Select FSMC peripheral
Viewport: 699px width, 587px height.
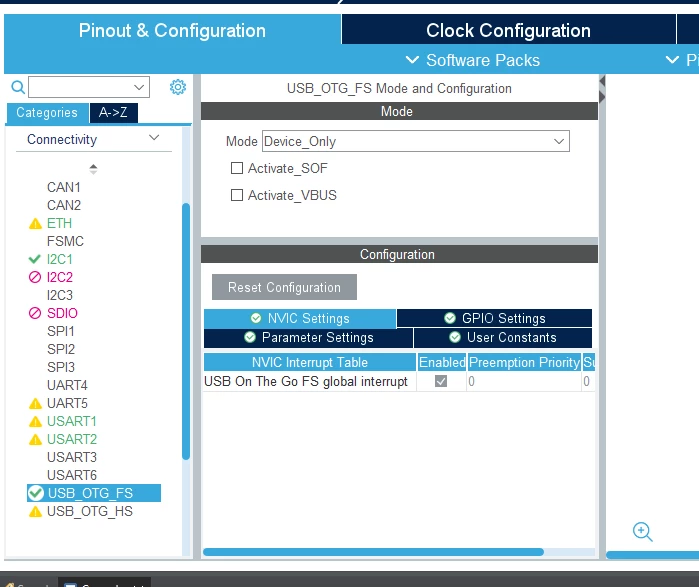(x=65, y=241)
